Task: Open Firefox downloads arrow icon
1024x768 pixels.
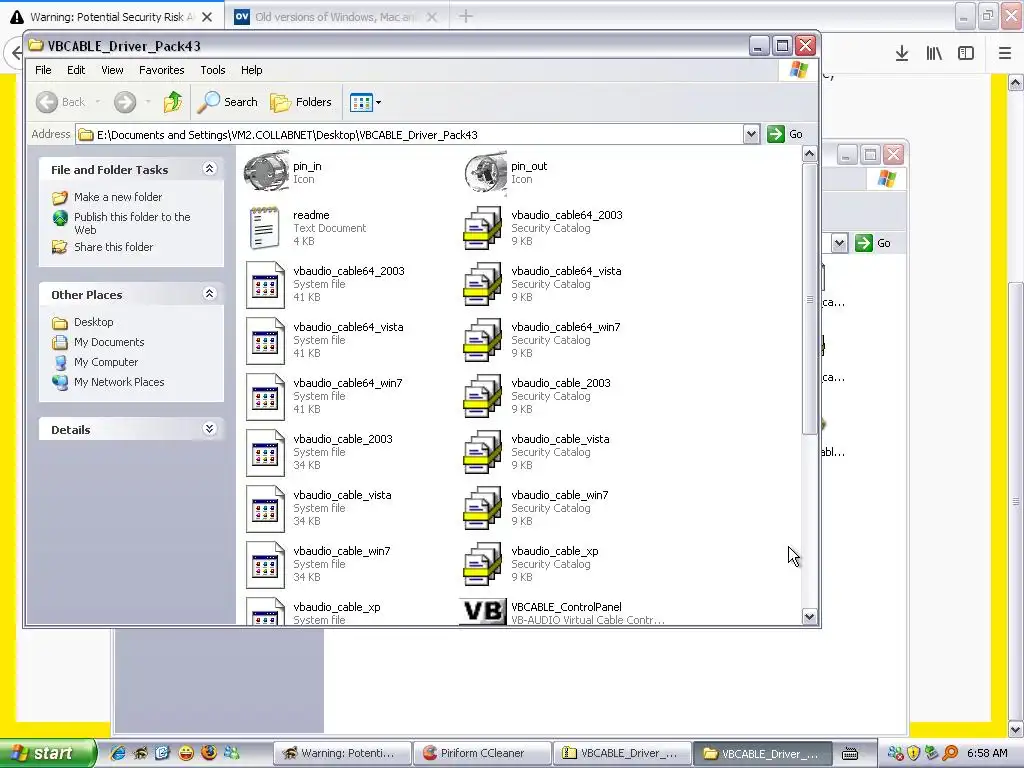Action: (902, 54)
